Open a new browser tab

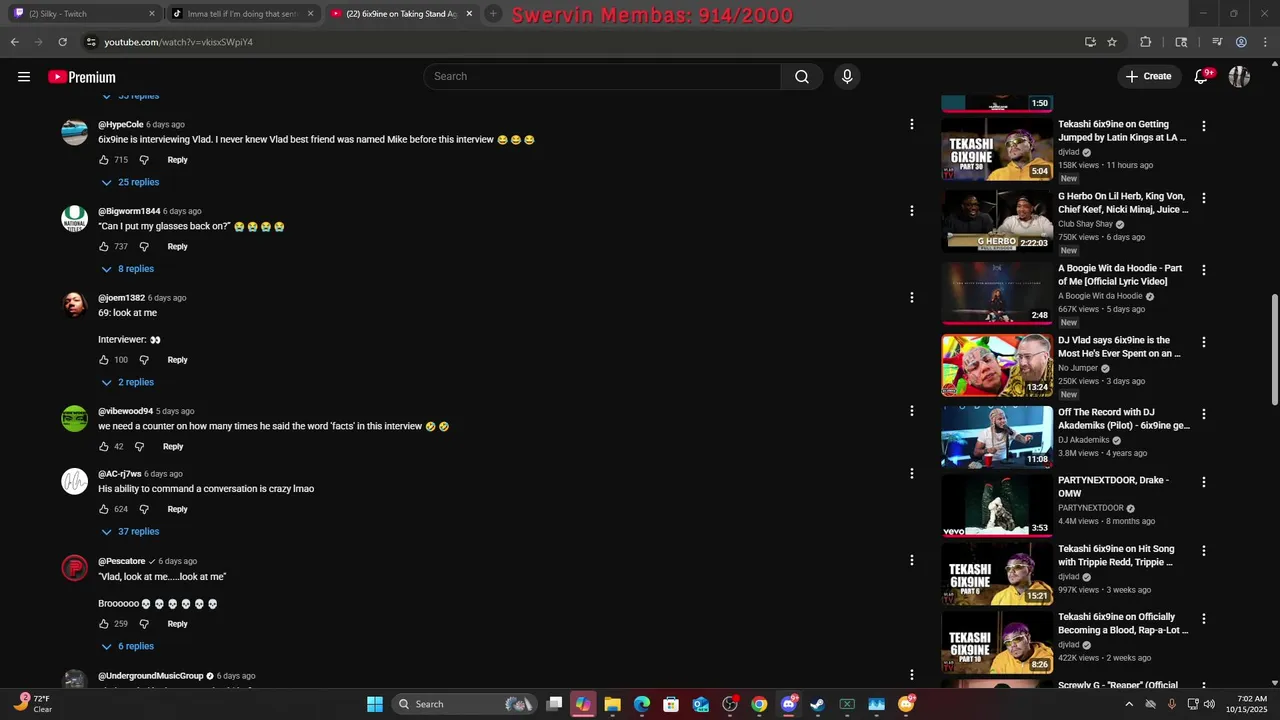click(x=493, y=14)
